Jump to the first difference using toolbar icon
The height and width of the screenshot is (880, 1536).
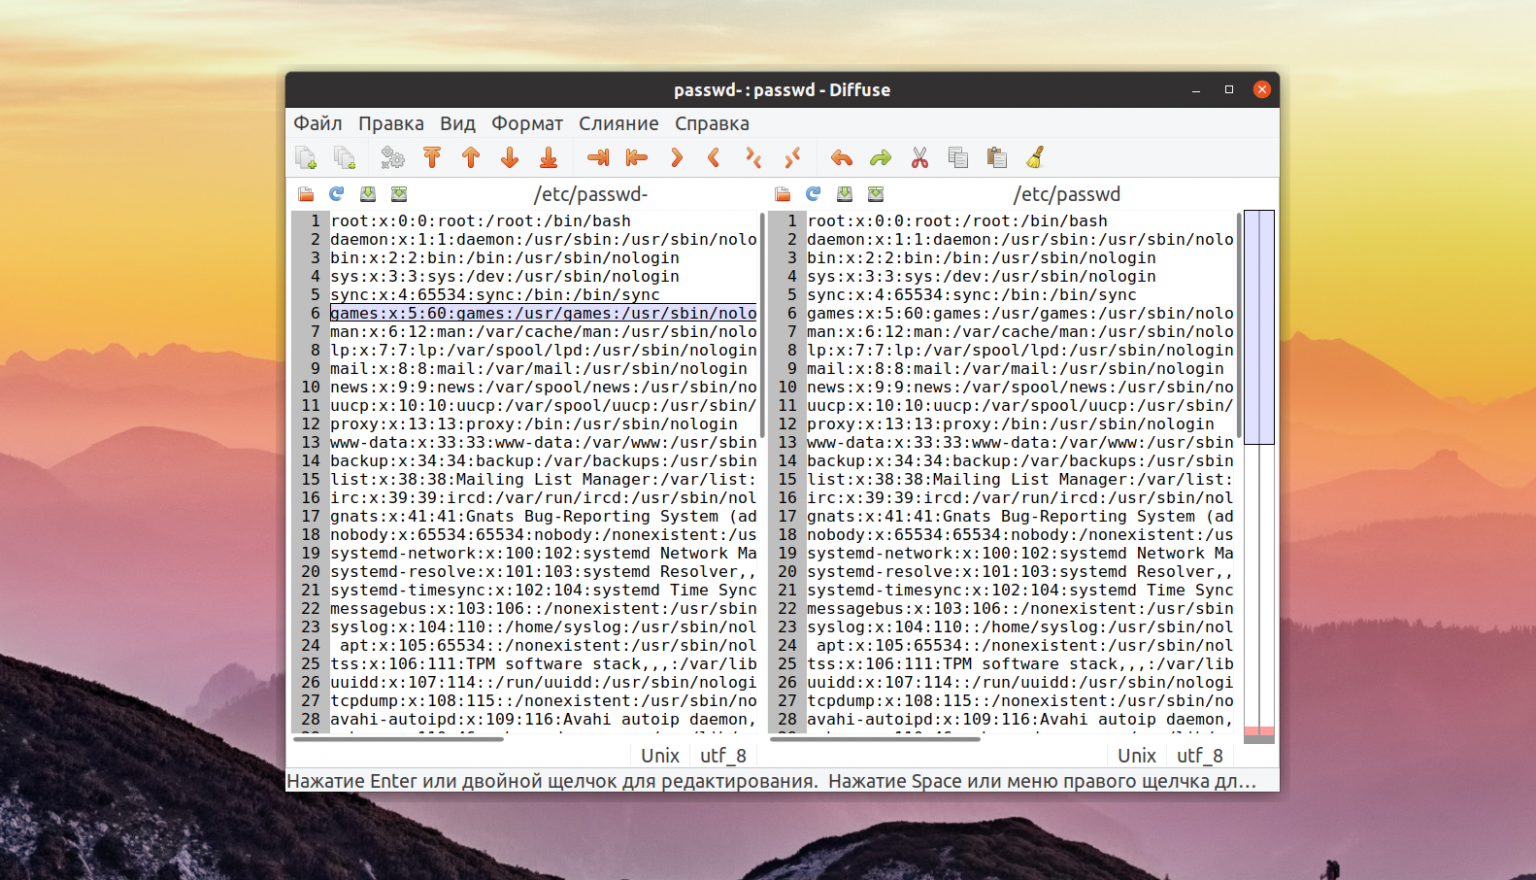pyautogui.click(x=431, y=157)
